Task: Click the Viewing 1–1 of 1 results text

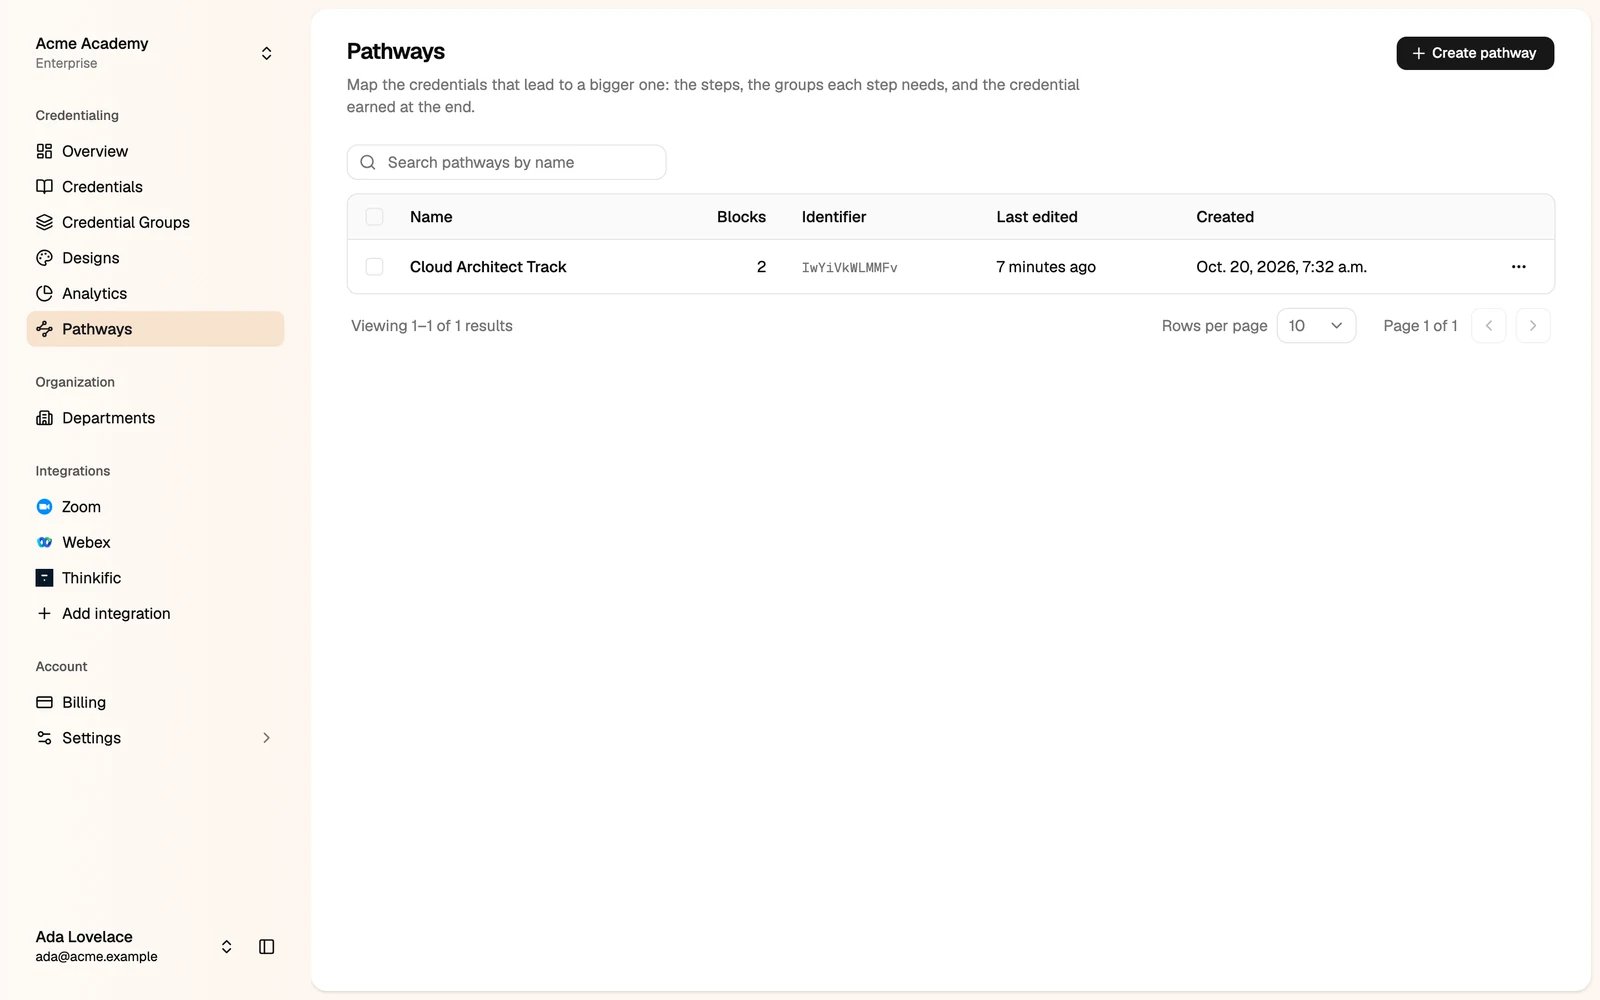Action: (431, 326)
